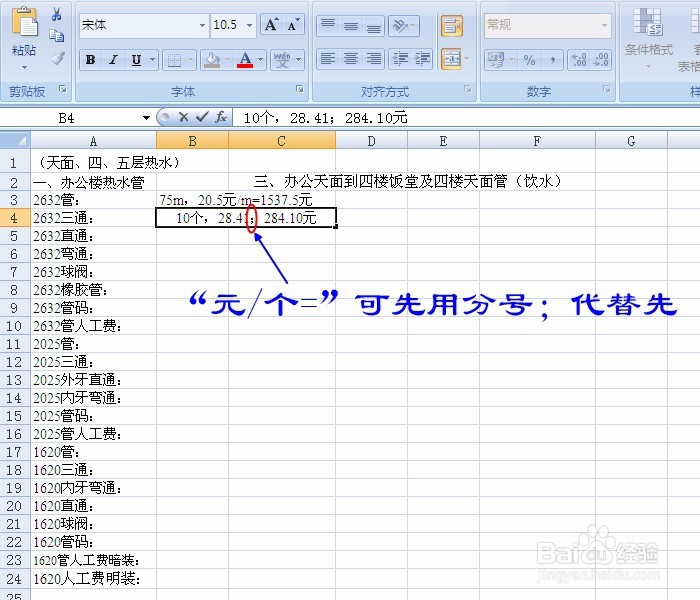Open Name Box dropdown arrow
Screen dimensions: 700x600
146,118
